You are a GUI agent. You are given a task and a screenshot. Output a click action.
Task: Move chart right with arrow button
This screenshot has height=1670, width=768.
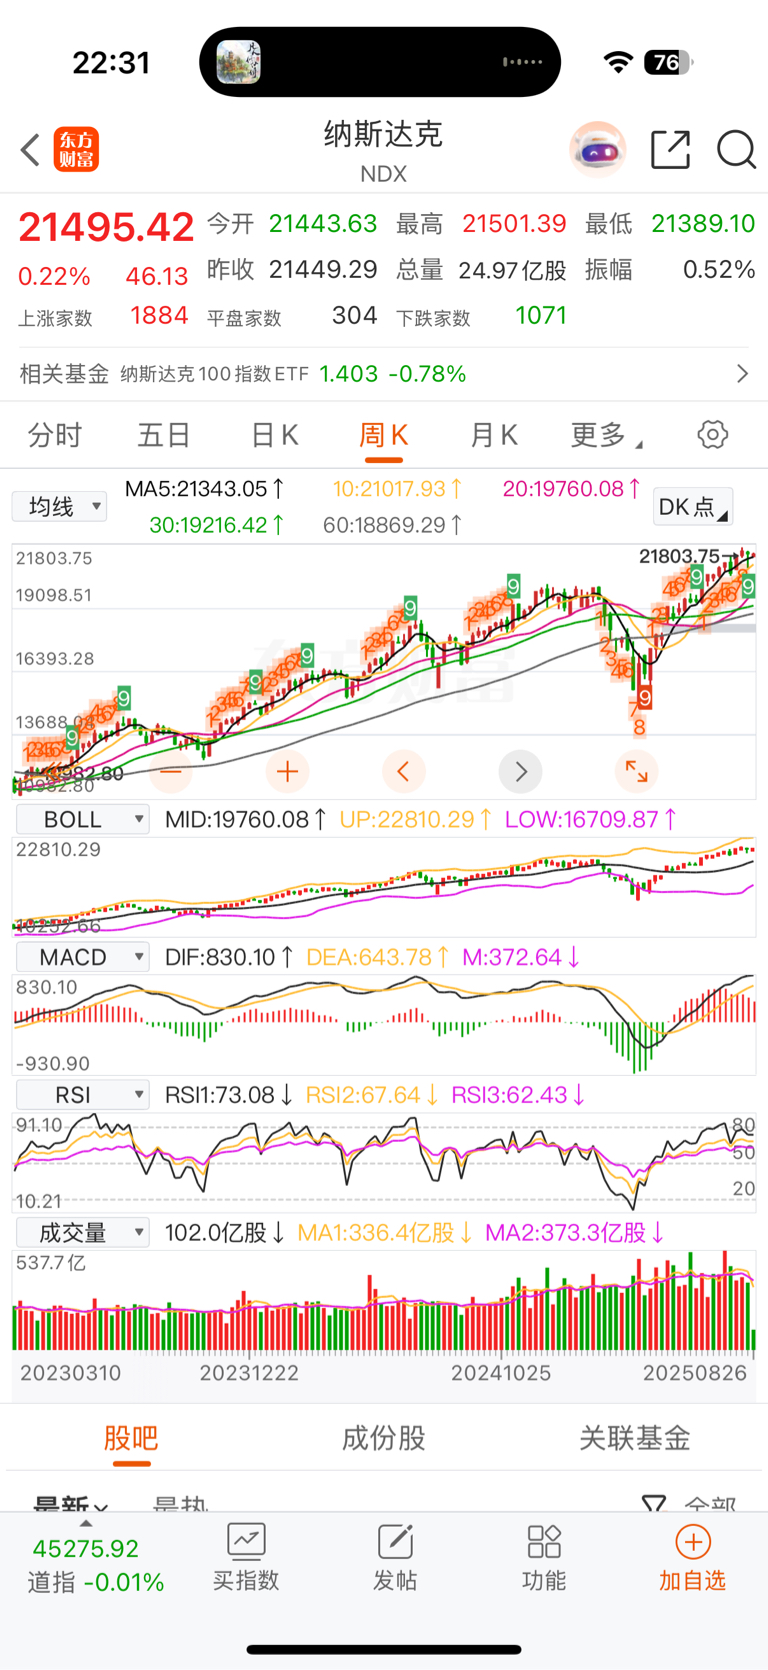(520, 771)
